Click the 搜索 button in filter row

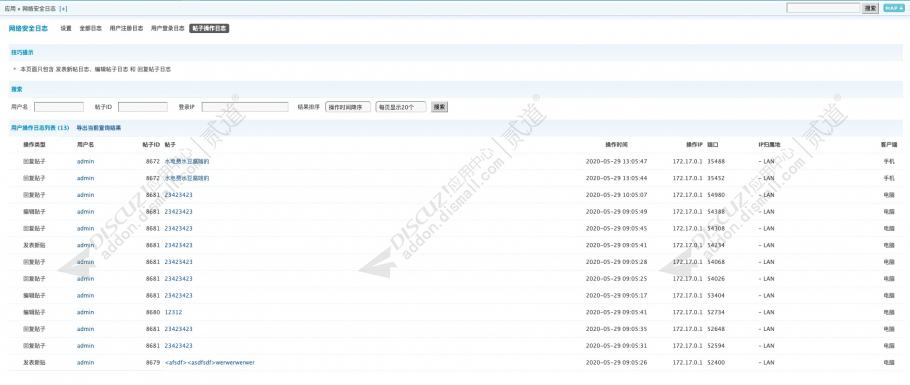[x=439, y=107]
